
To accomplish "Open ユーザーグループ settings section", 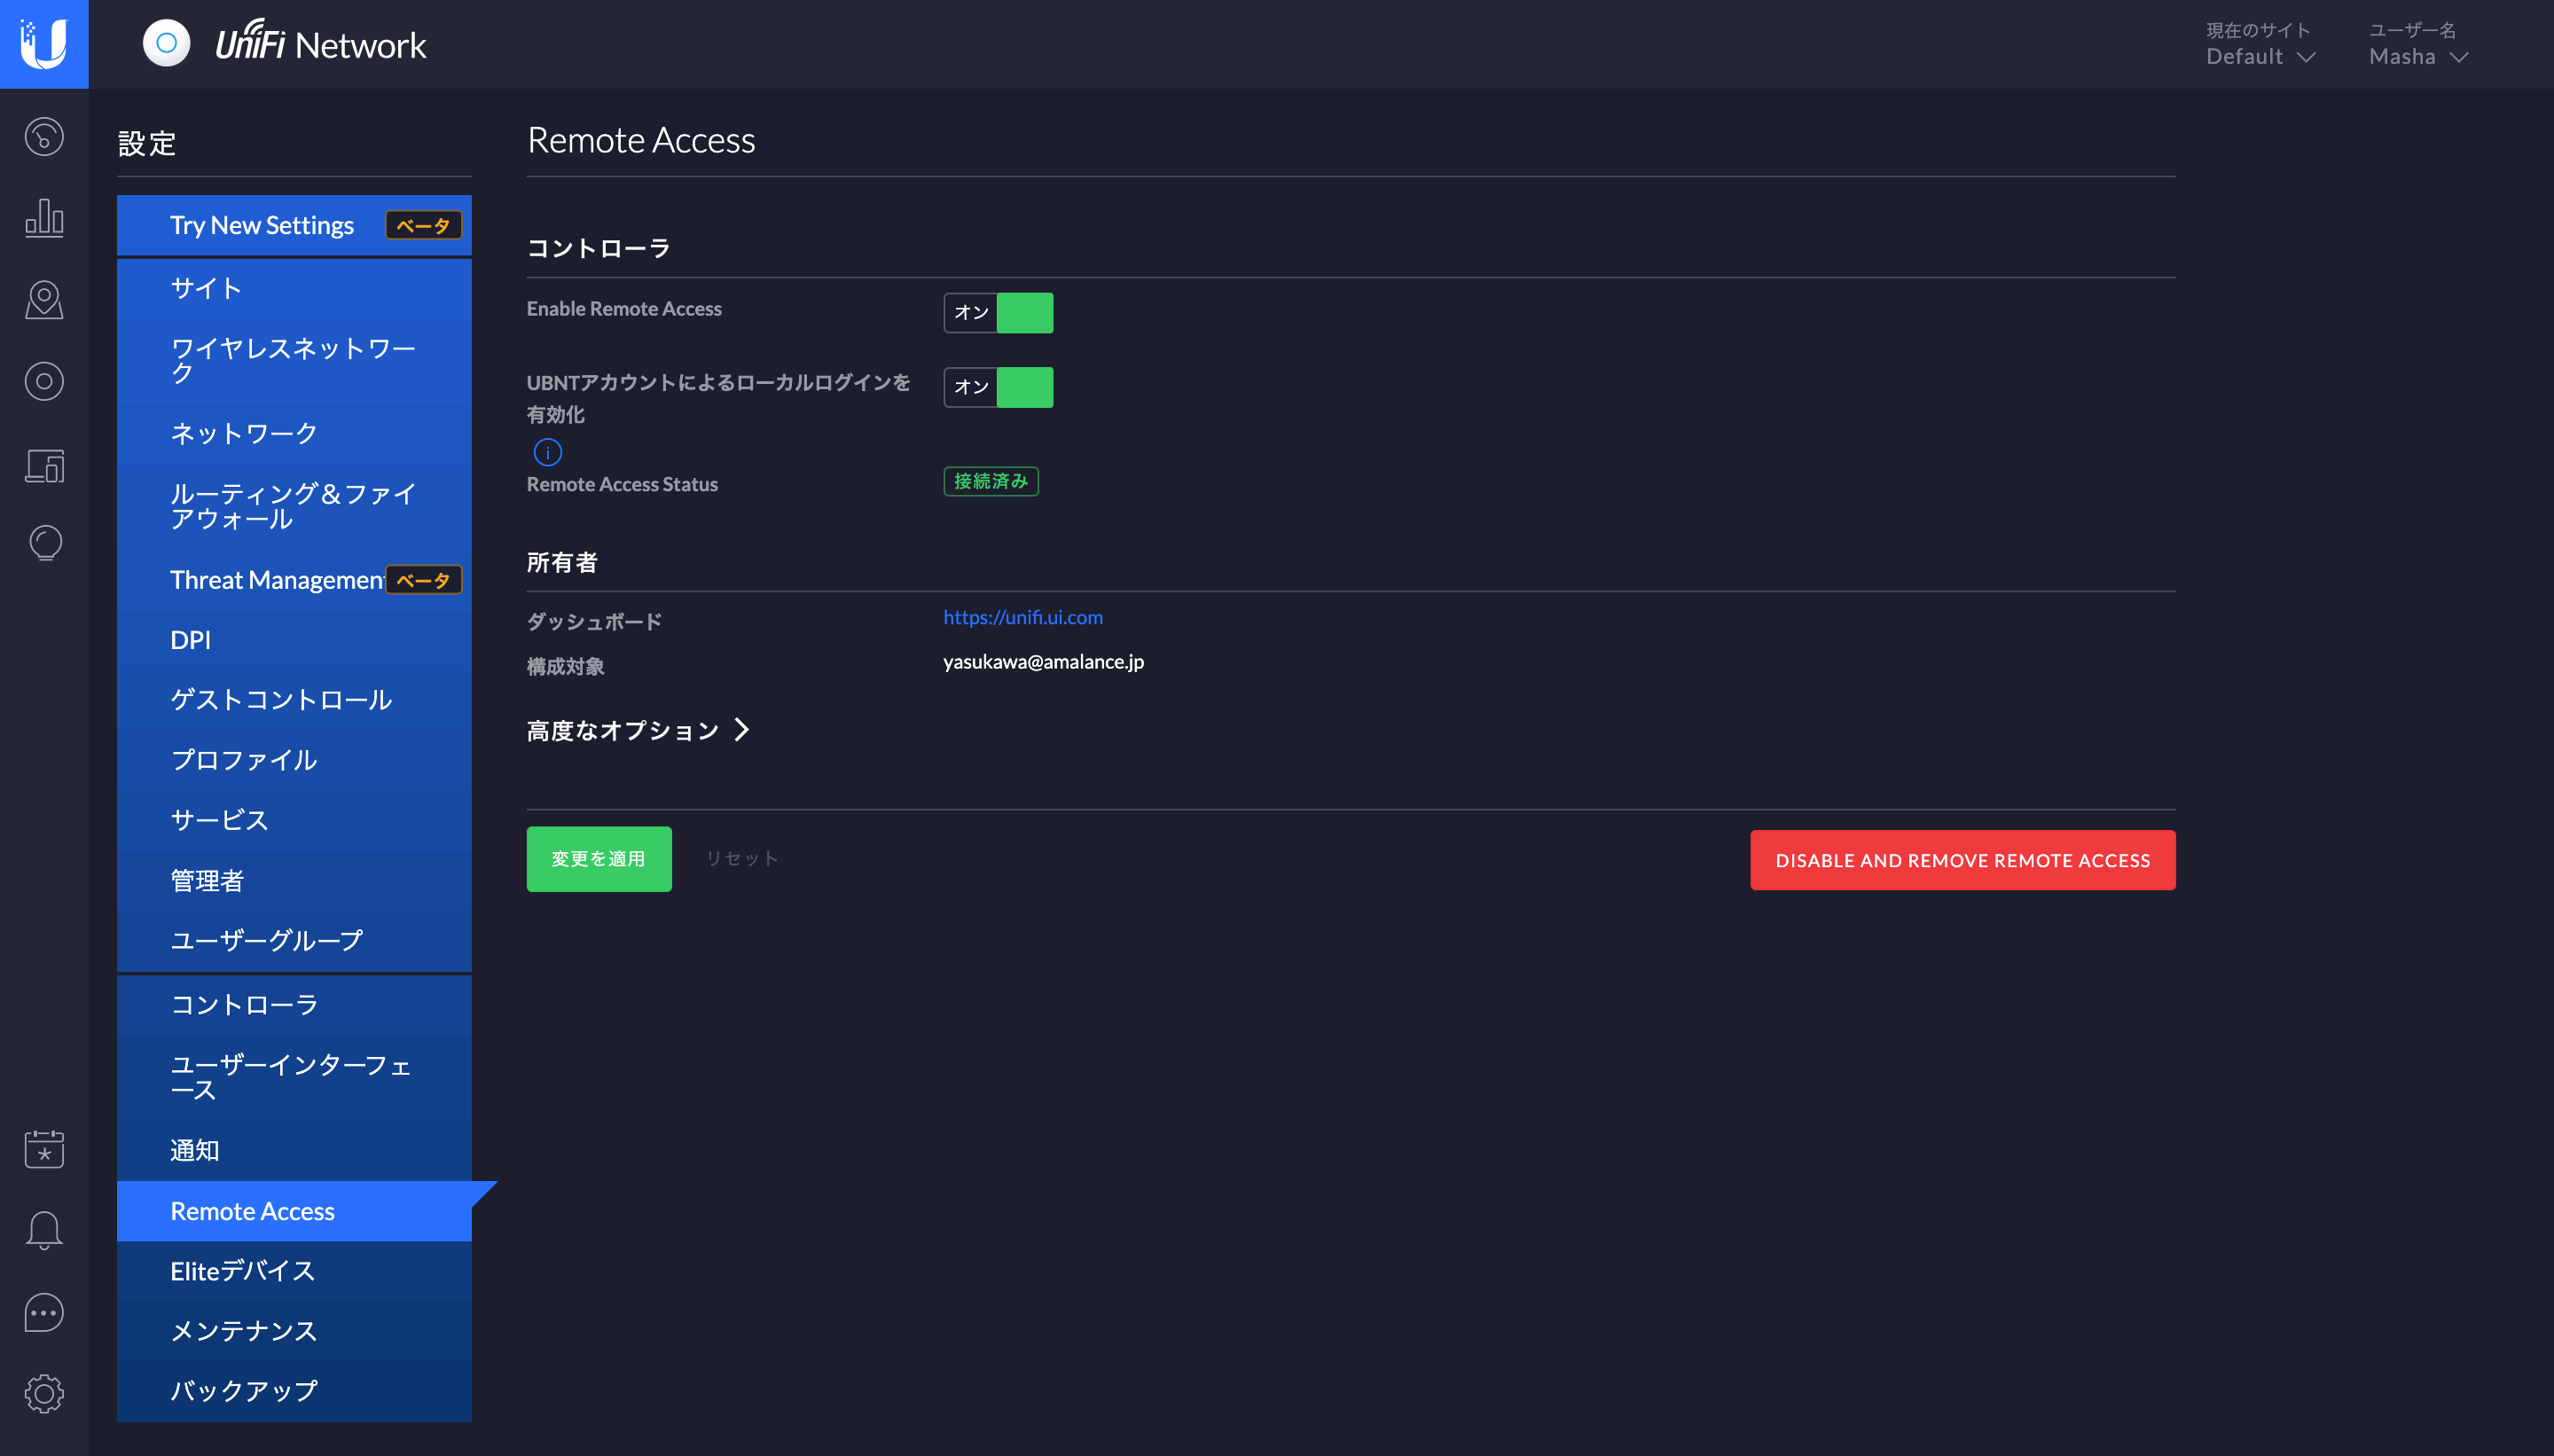I will pos(294,940).
